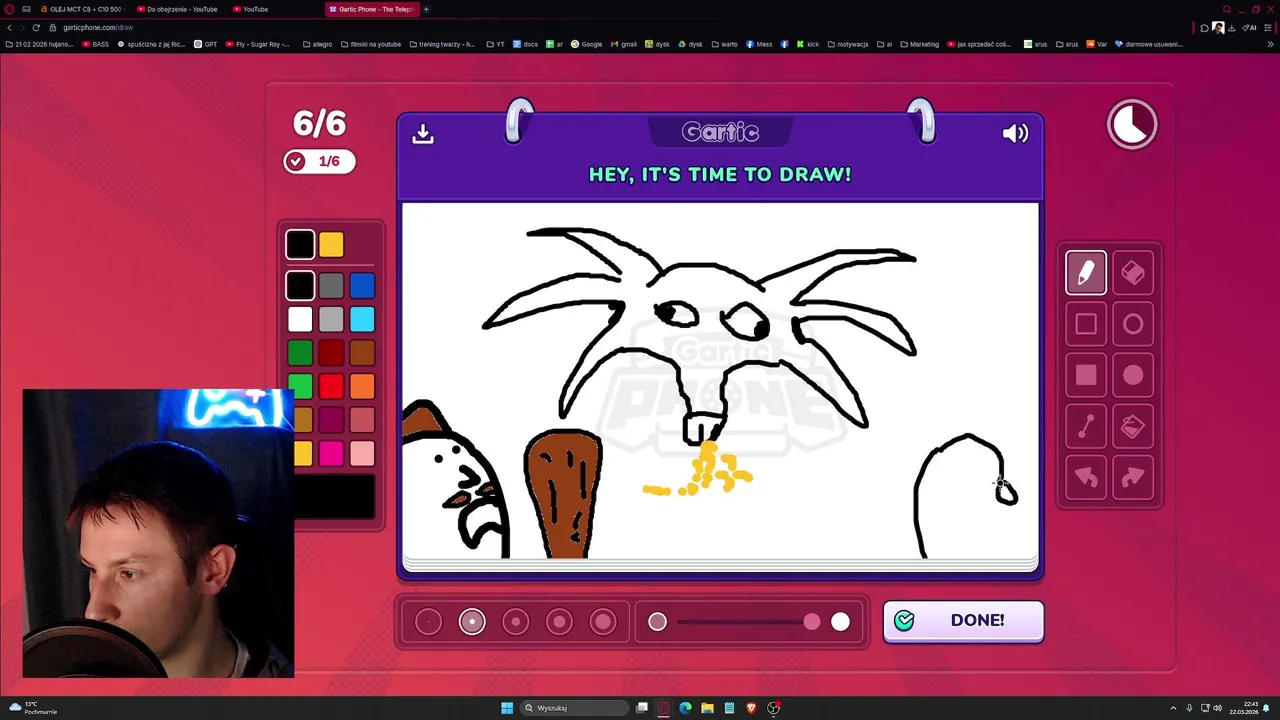Screen dimensions: 1280x720
Task: Pick the recent yellow swatch above the divider
Action: 331,244
